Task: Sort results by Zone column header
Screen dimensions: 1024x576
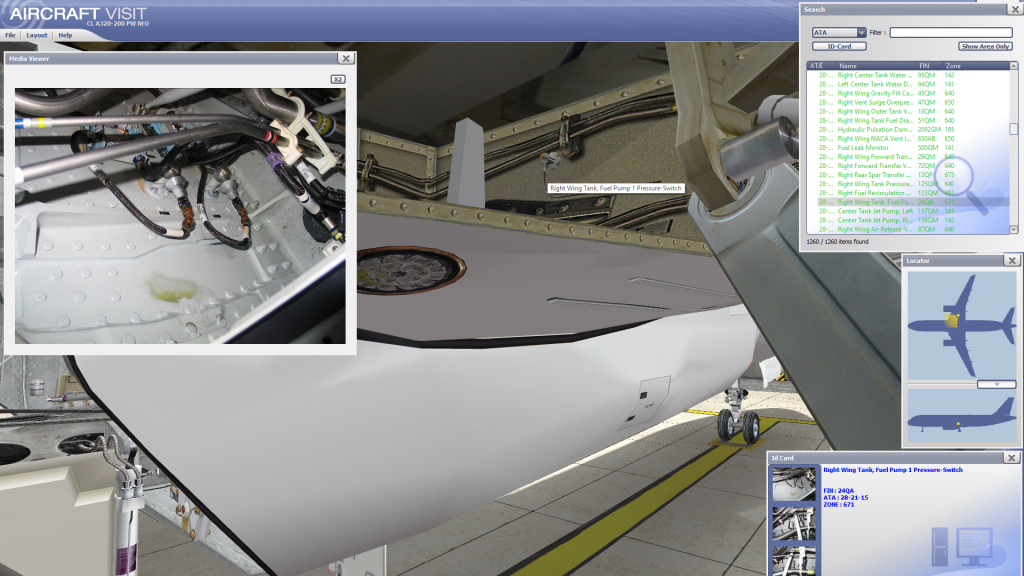Action: click(x=976, y=65)
